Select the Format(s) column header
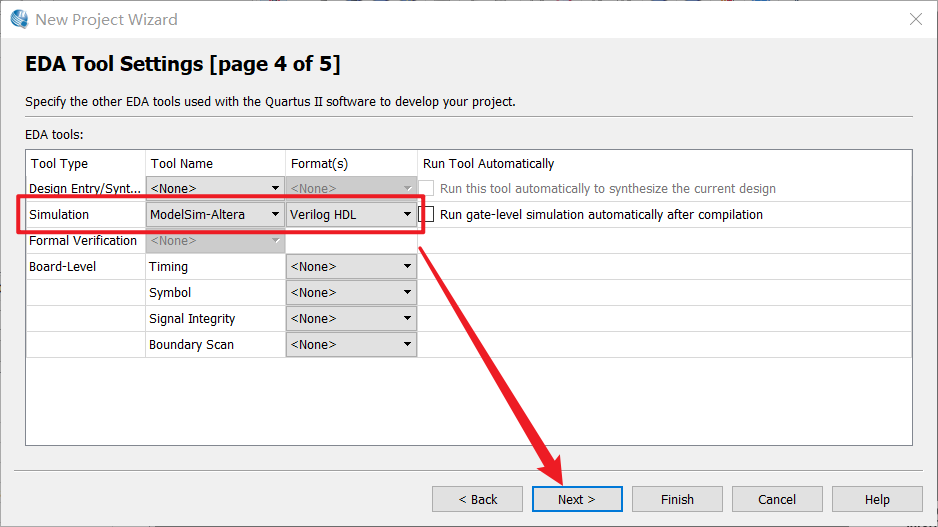This screenshot has width=938, height=527. 319,163
